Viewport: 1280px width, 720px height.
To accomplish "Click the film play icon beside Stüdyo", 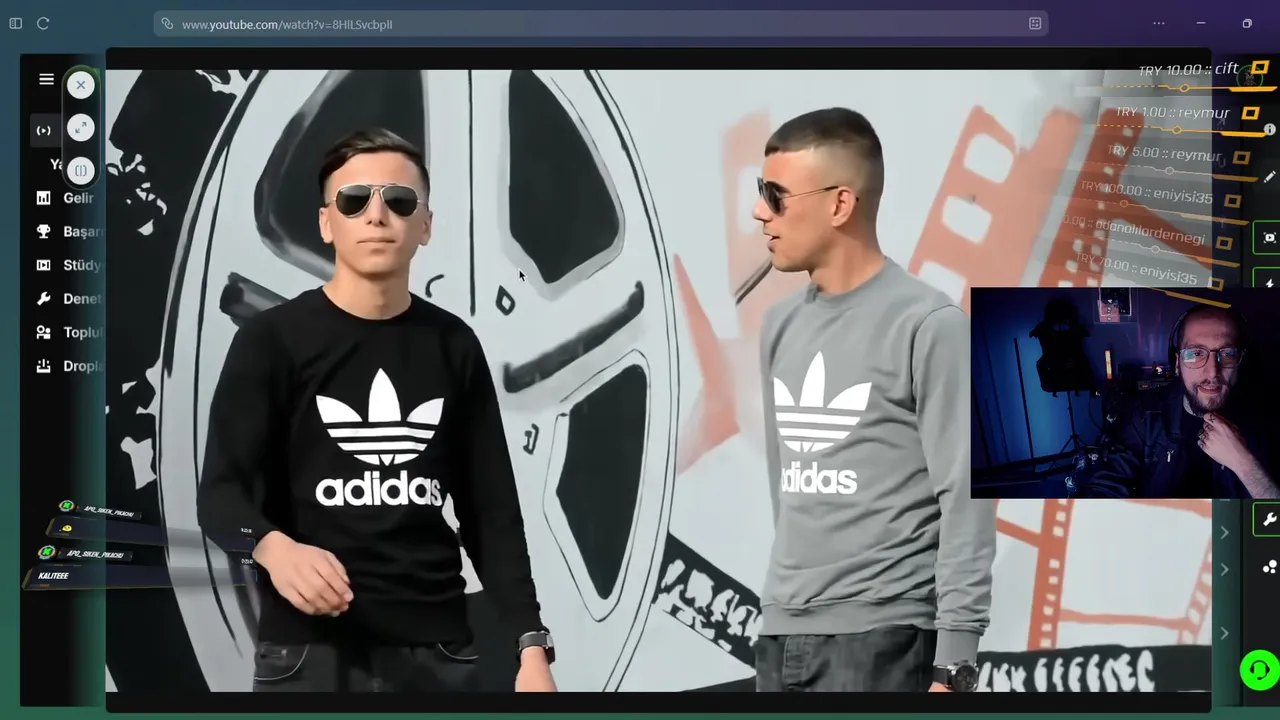I will [x=43, y=265].
